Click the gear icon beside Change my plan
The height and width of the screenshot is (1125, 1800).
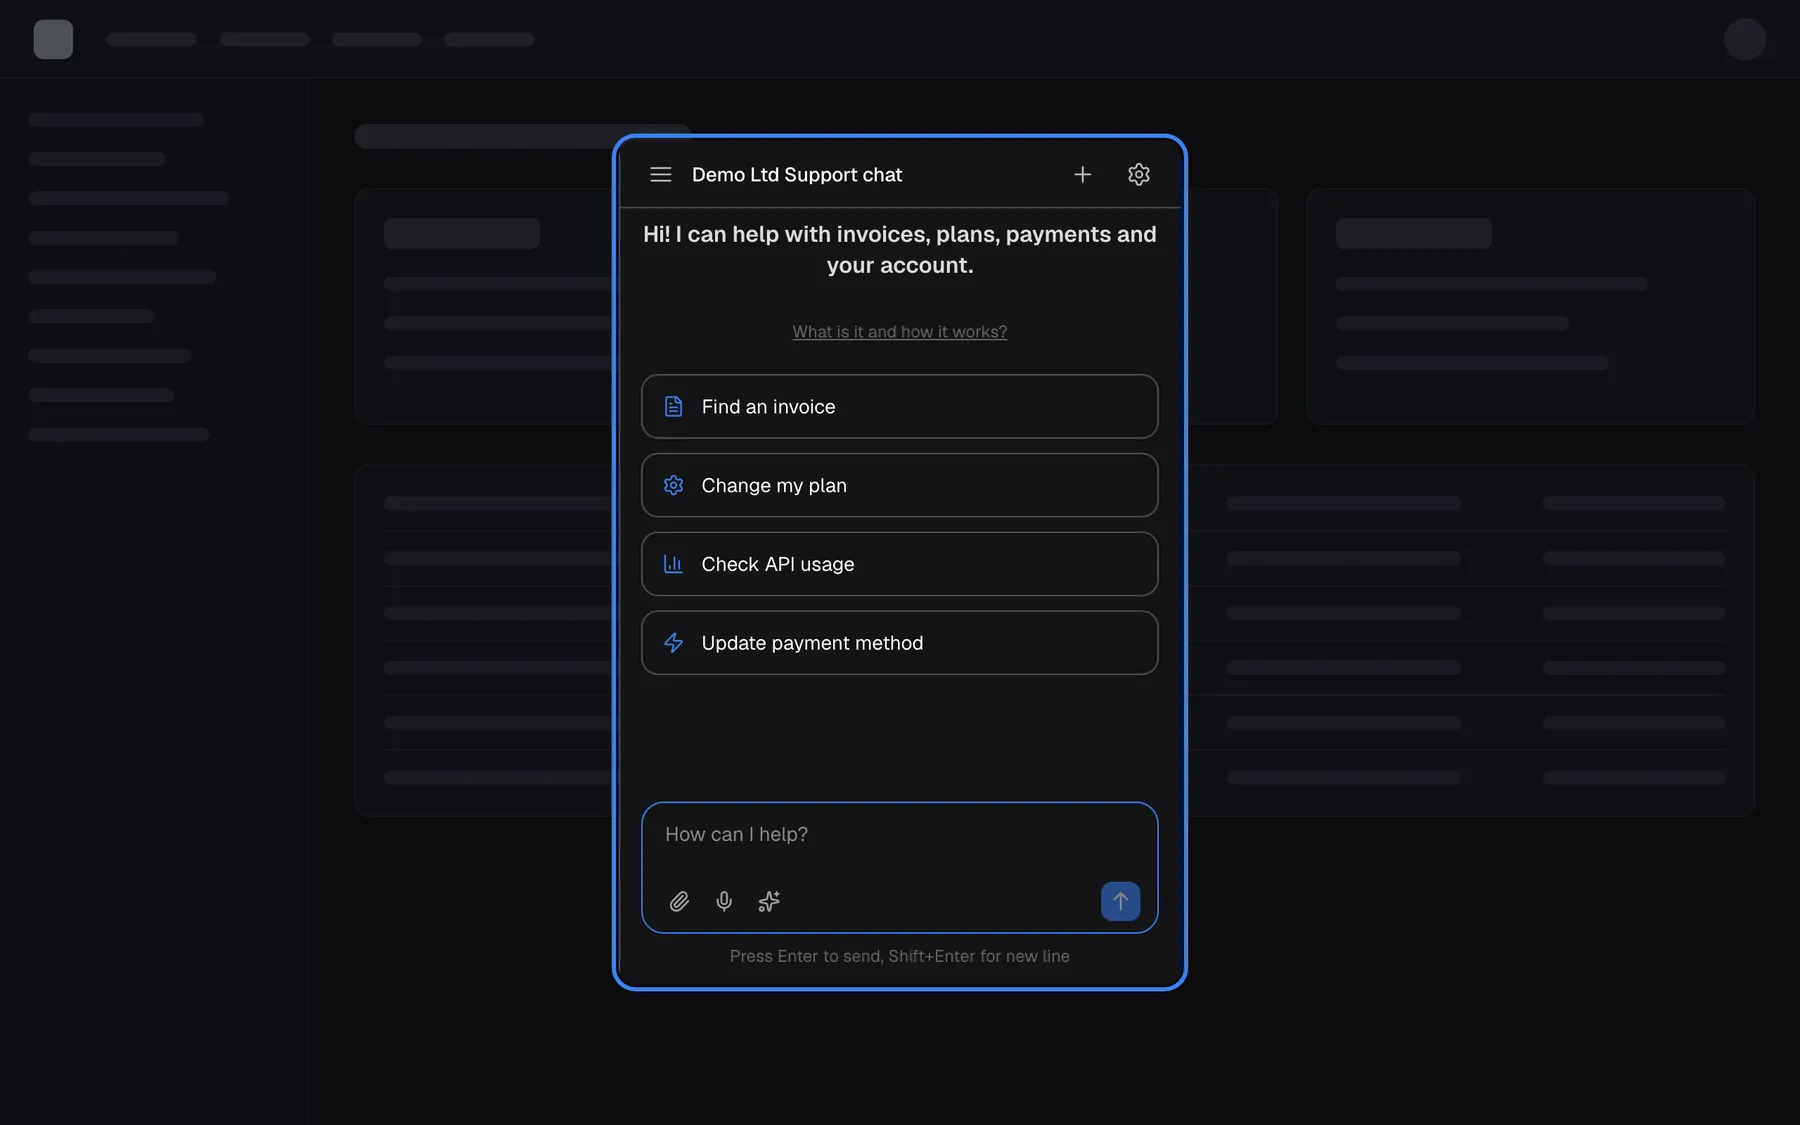coord(673,485)
